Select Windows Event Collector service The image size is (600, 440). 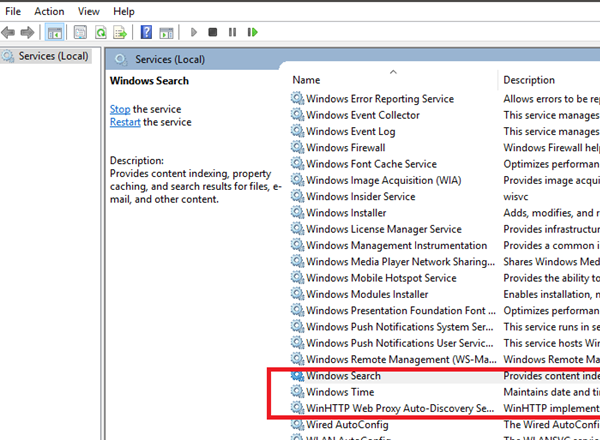pos(363,115)
